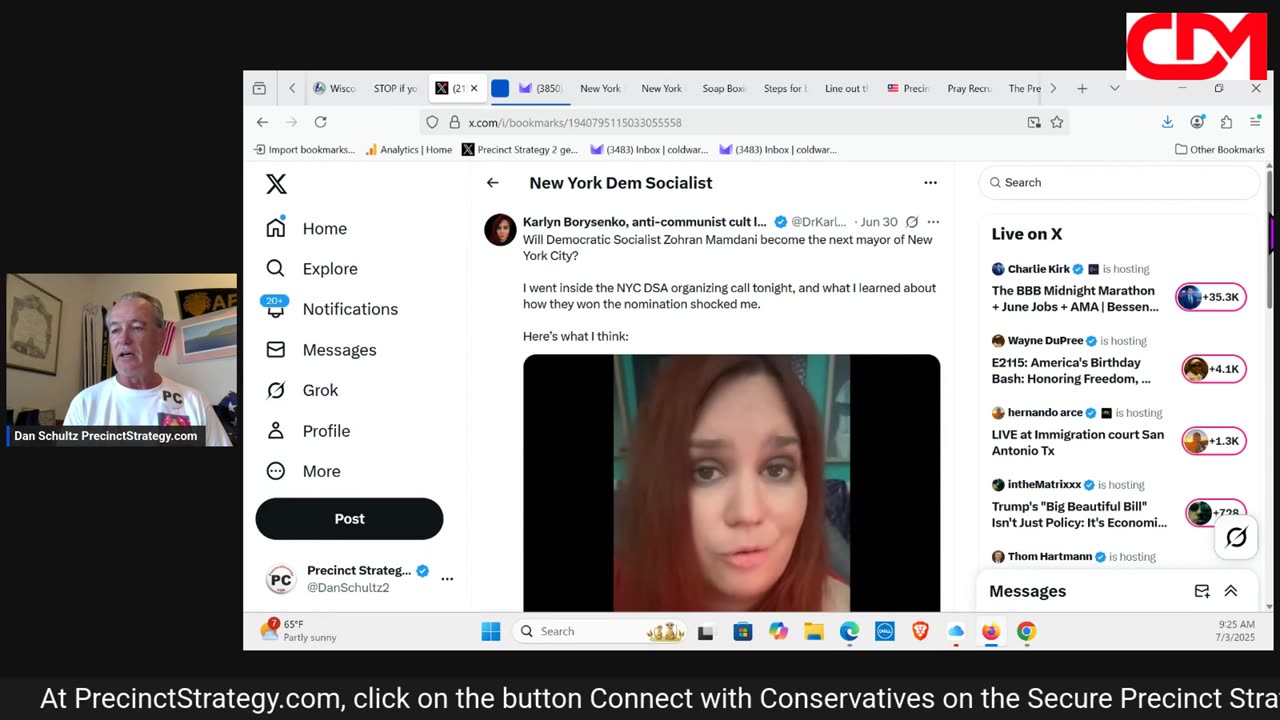Open intheMatrixxx's Big Beautiful Bill live
The image size is (1280, 720).
[1079, 515]
